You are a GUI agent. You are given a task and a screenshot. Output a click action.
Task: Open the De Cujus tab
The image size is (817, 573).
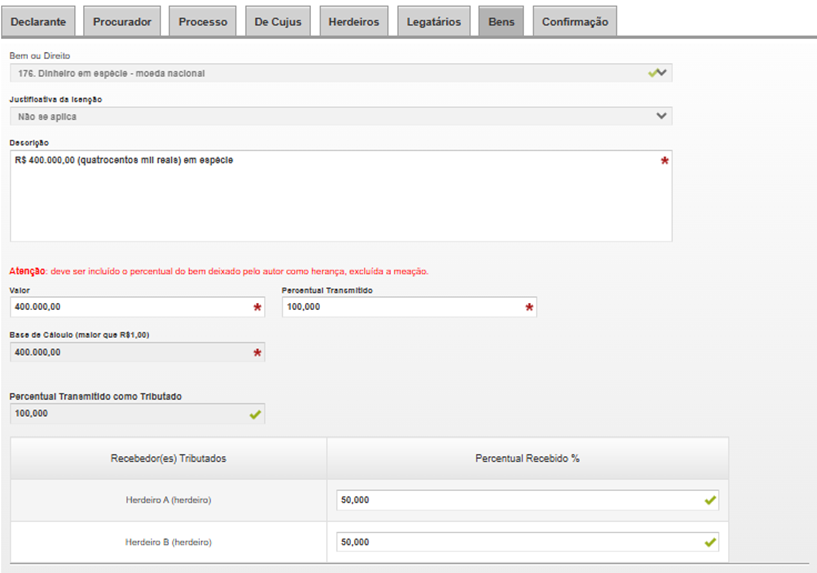[278, 21]
